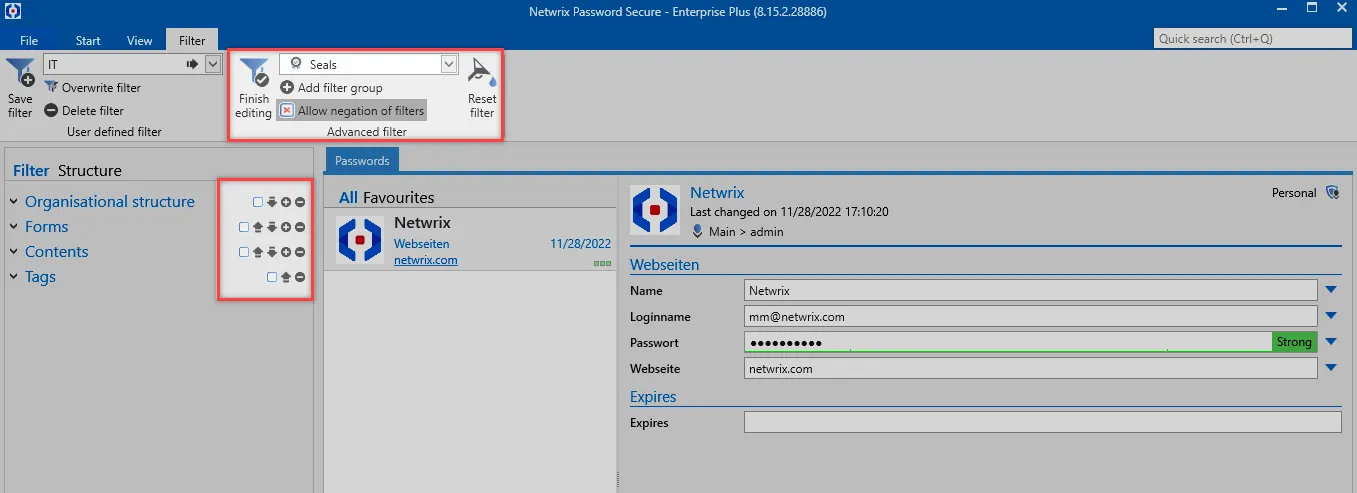Open the blue arrow menu beside Passwort field
Screen dimensions: 1357x493
click(1331, 342)
